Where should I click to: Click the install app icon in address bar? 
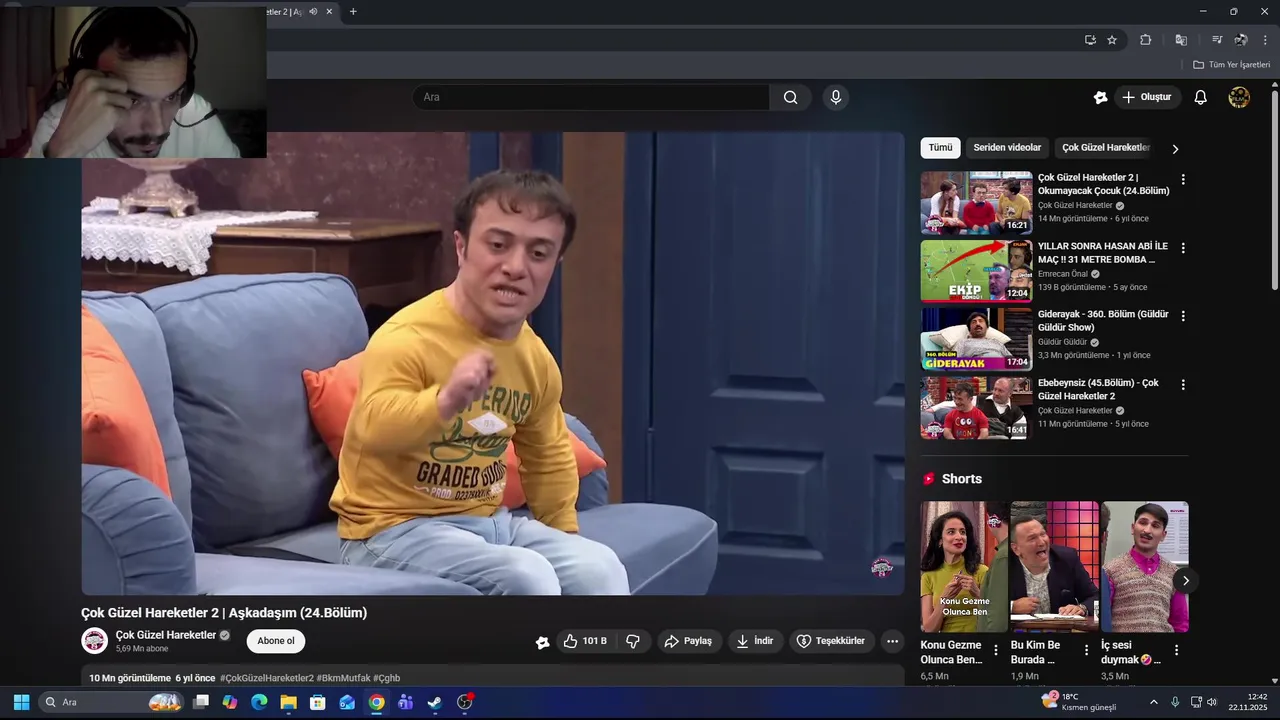coord(1090,40)
